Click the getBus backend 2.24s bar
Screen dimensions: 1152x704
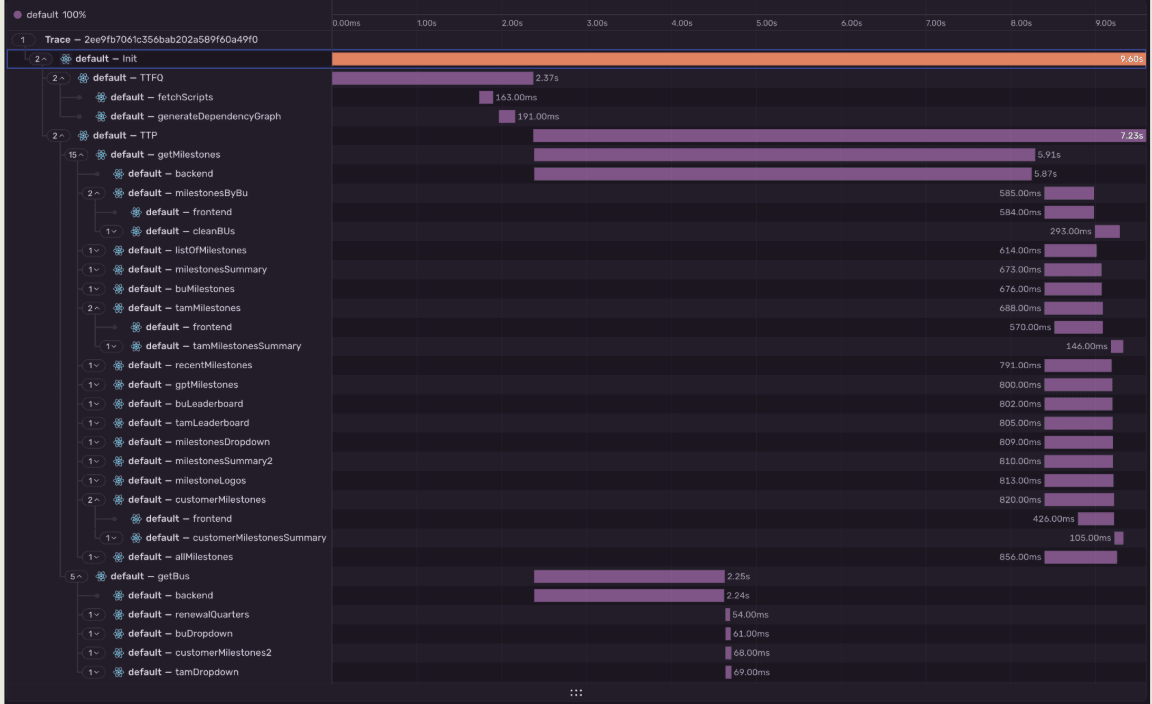coord(628,596)
